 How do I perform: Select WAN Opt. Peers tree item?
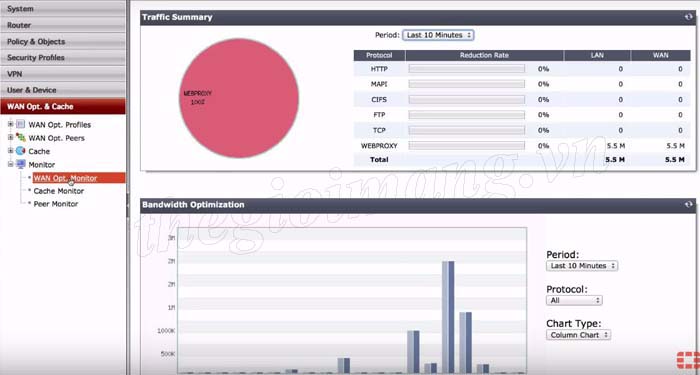pyautogui.click(x=57, y=138)
